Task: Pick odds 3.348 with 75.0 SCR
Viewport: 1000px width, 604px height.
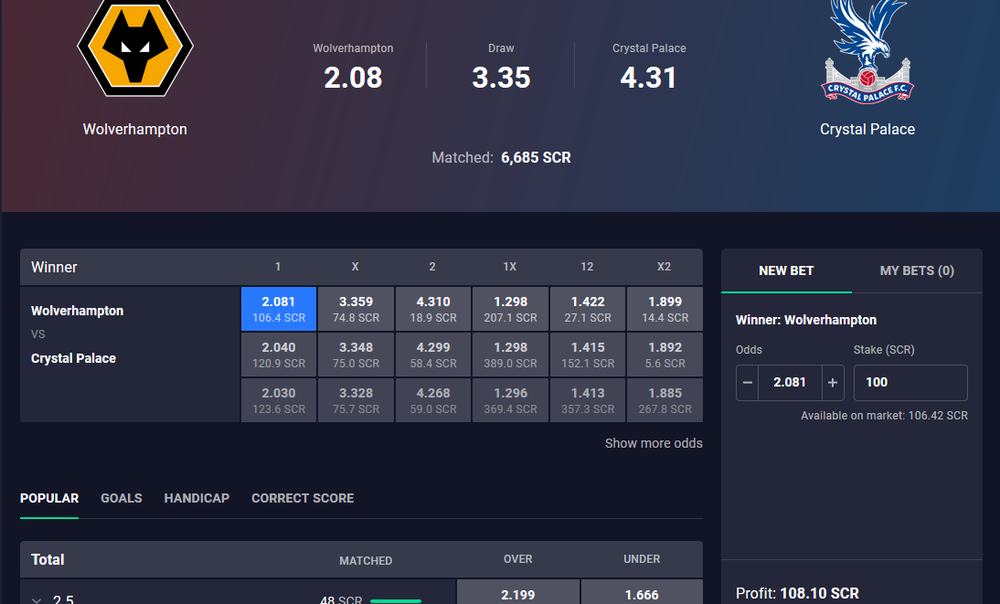Action: coord(356,355)
